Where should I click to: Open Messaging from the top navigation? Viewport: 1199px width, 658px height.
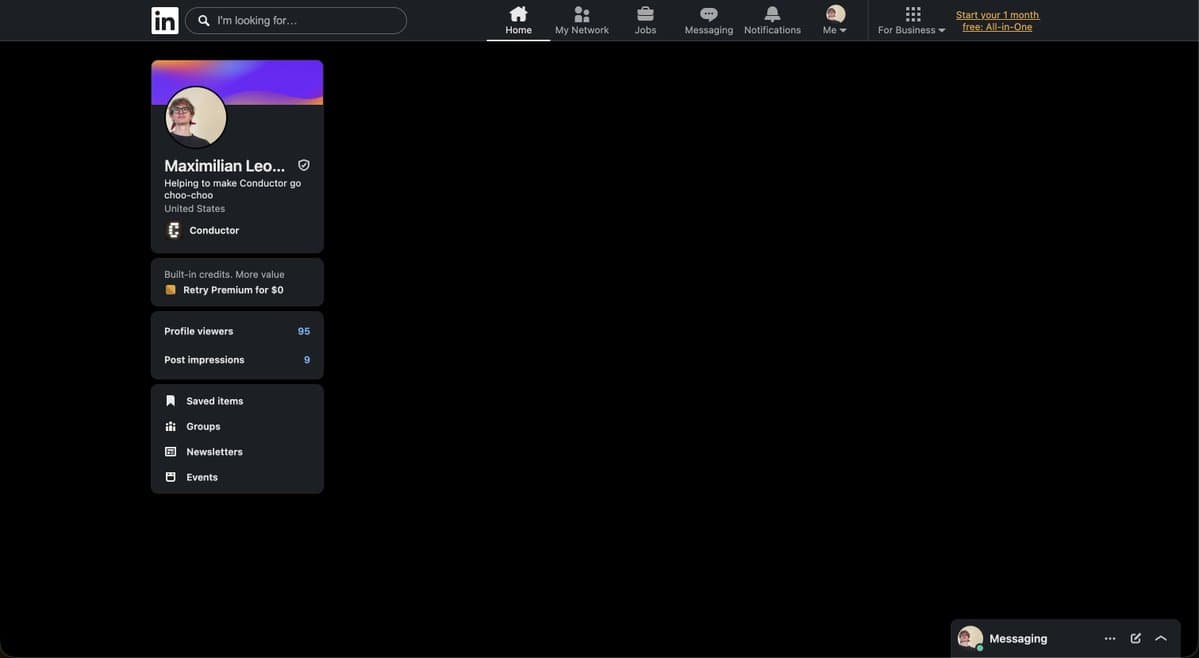[709, 21]
